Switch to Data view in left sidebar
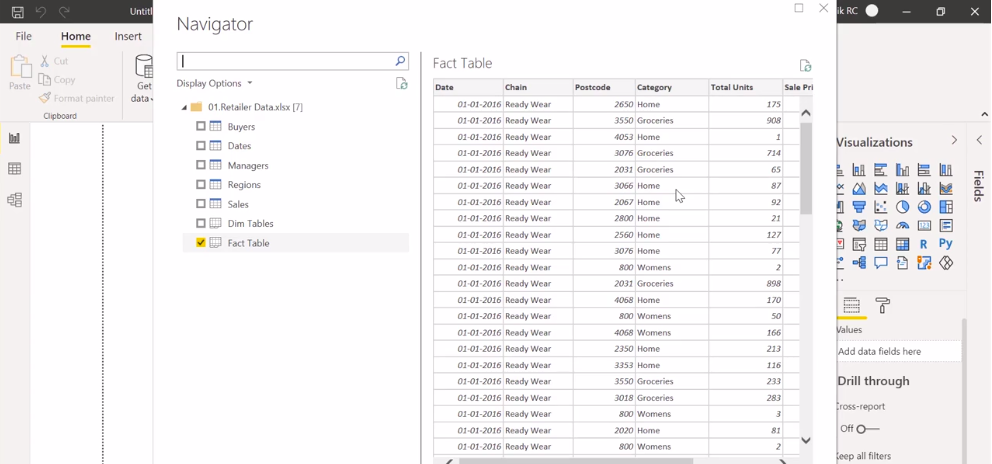The width and height of the screenshot is (992, 464). pos(15,168)
